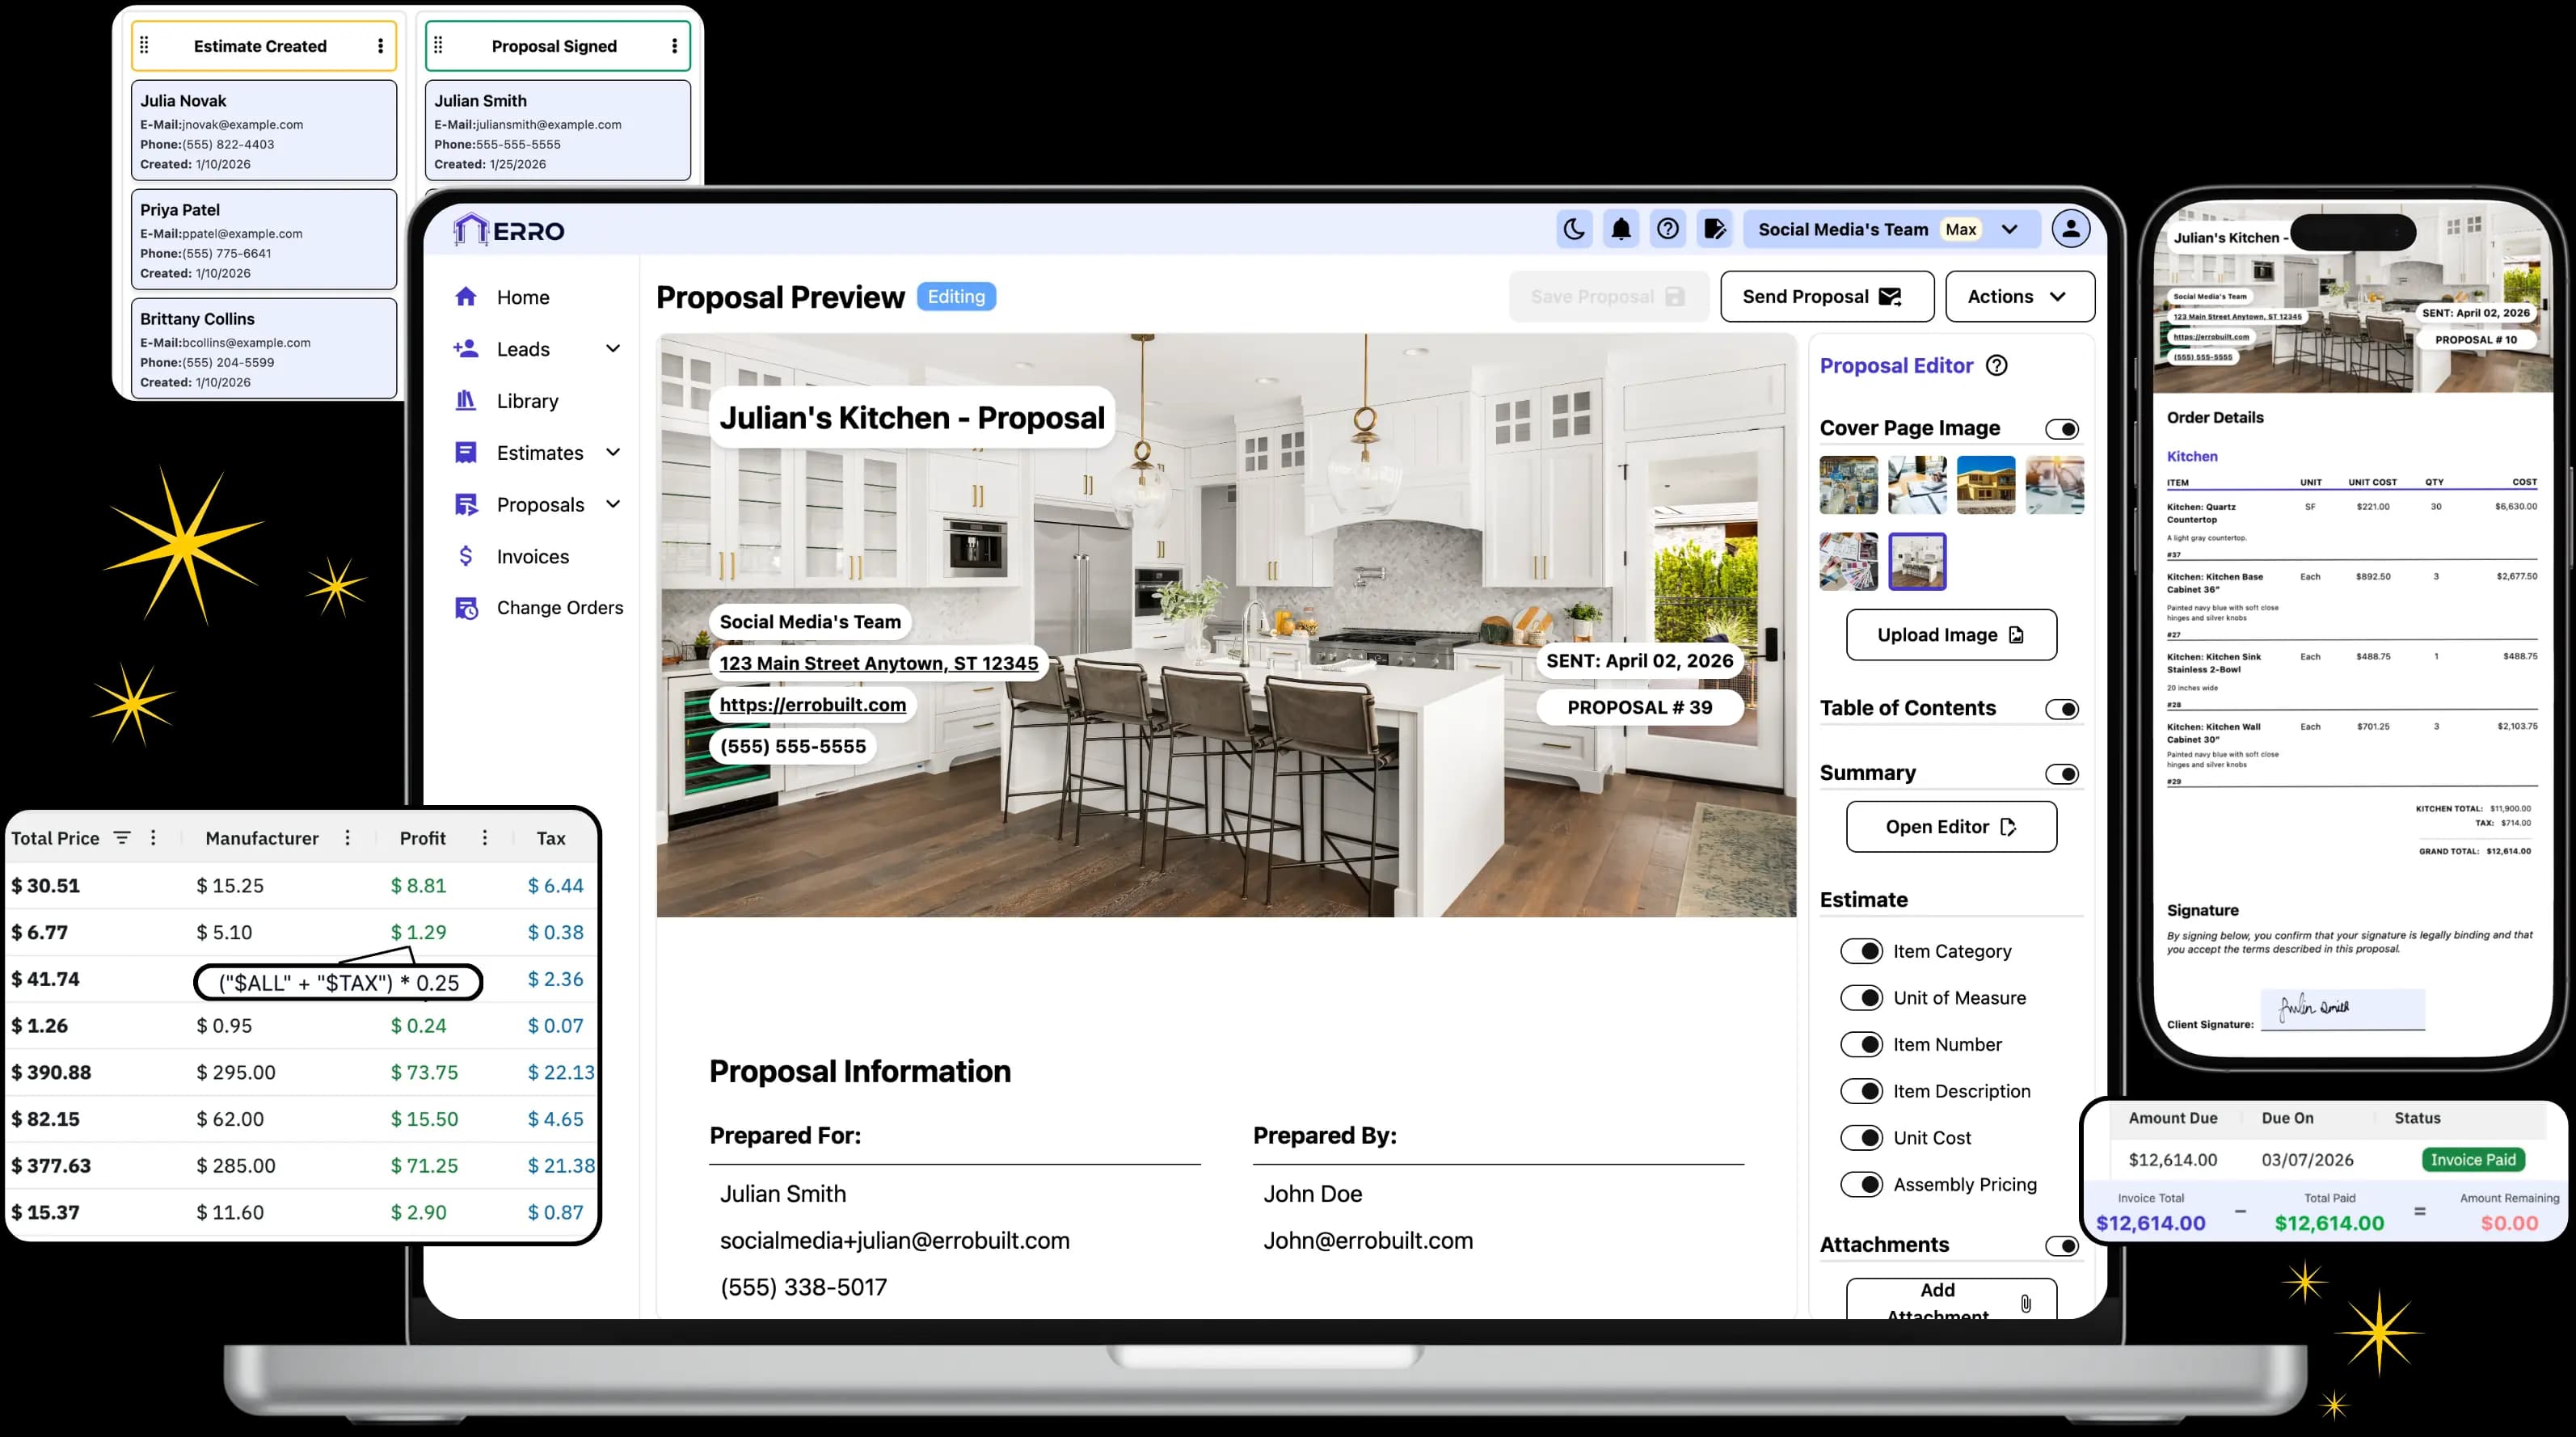Image resolution: width=2576 pixels, height=1437 pixels.
Task: Open Estimate Created column options menu
Action: pos(380,46)
